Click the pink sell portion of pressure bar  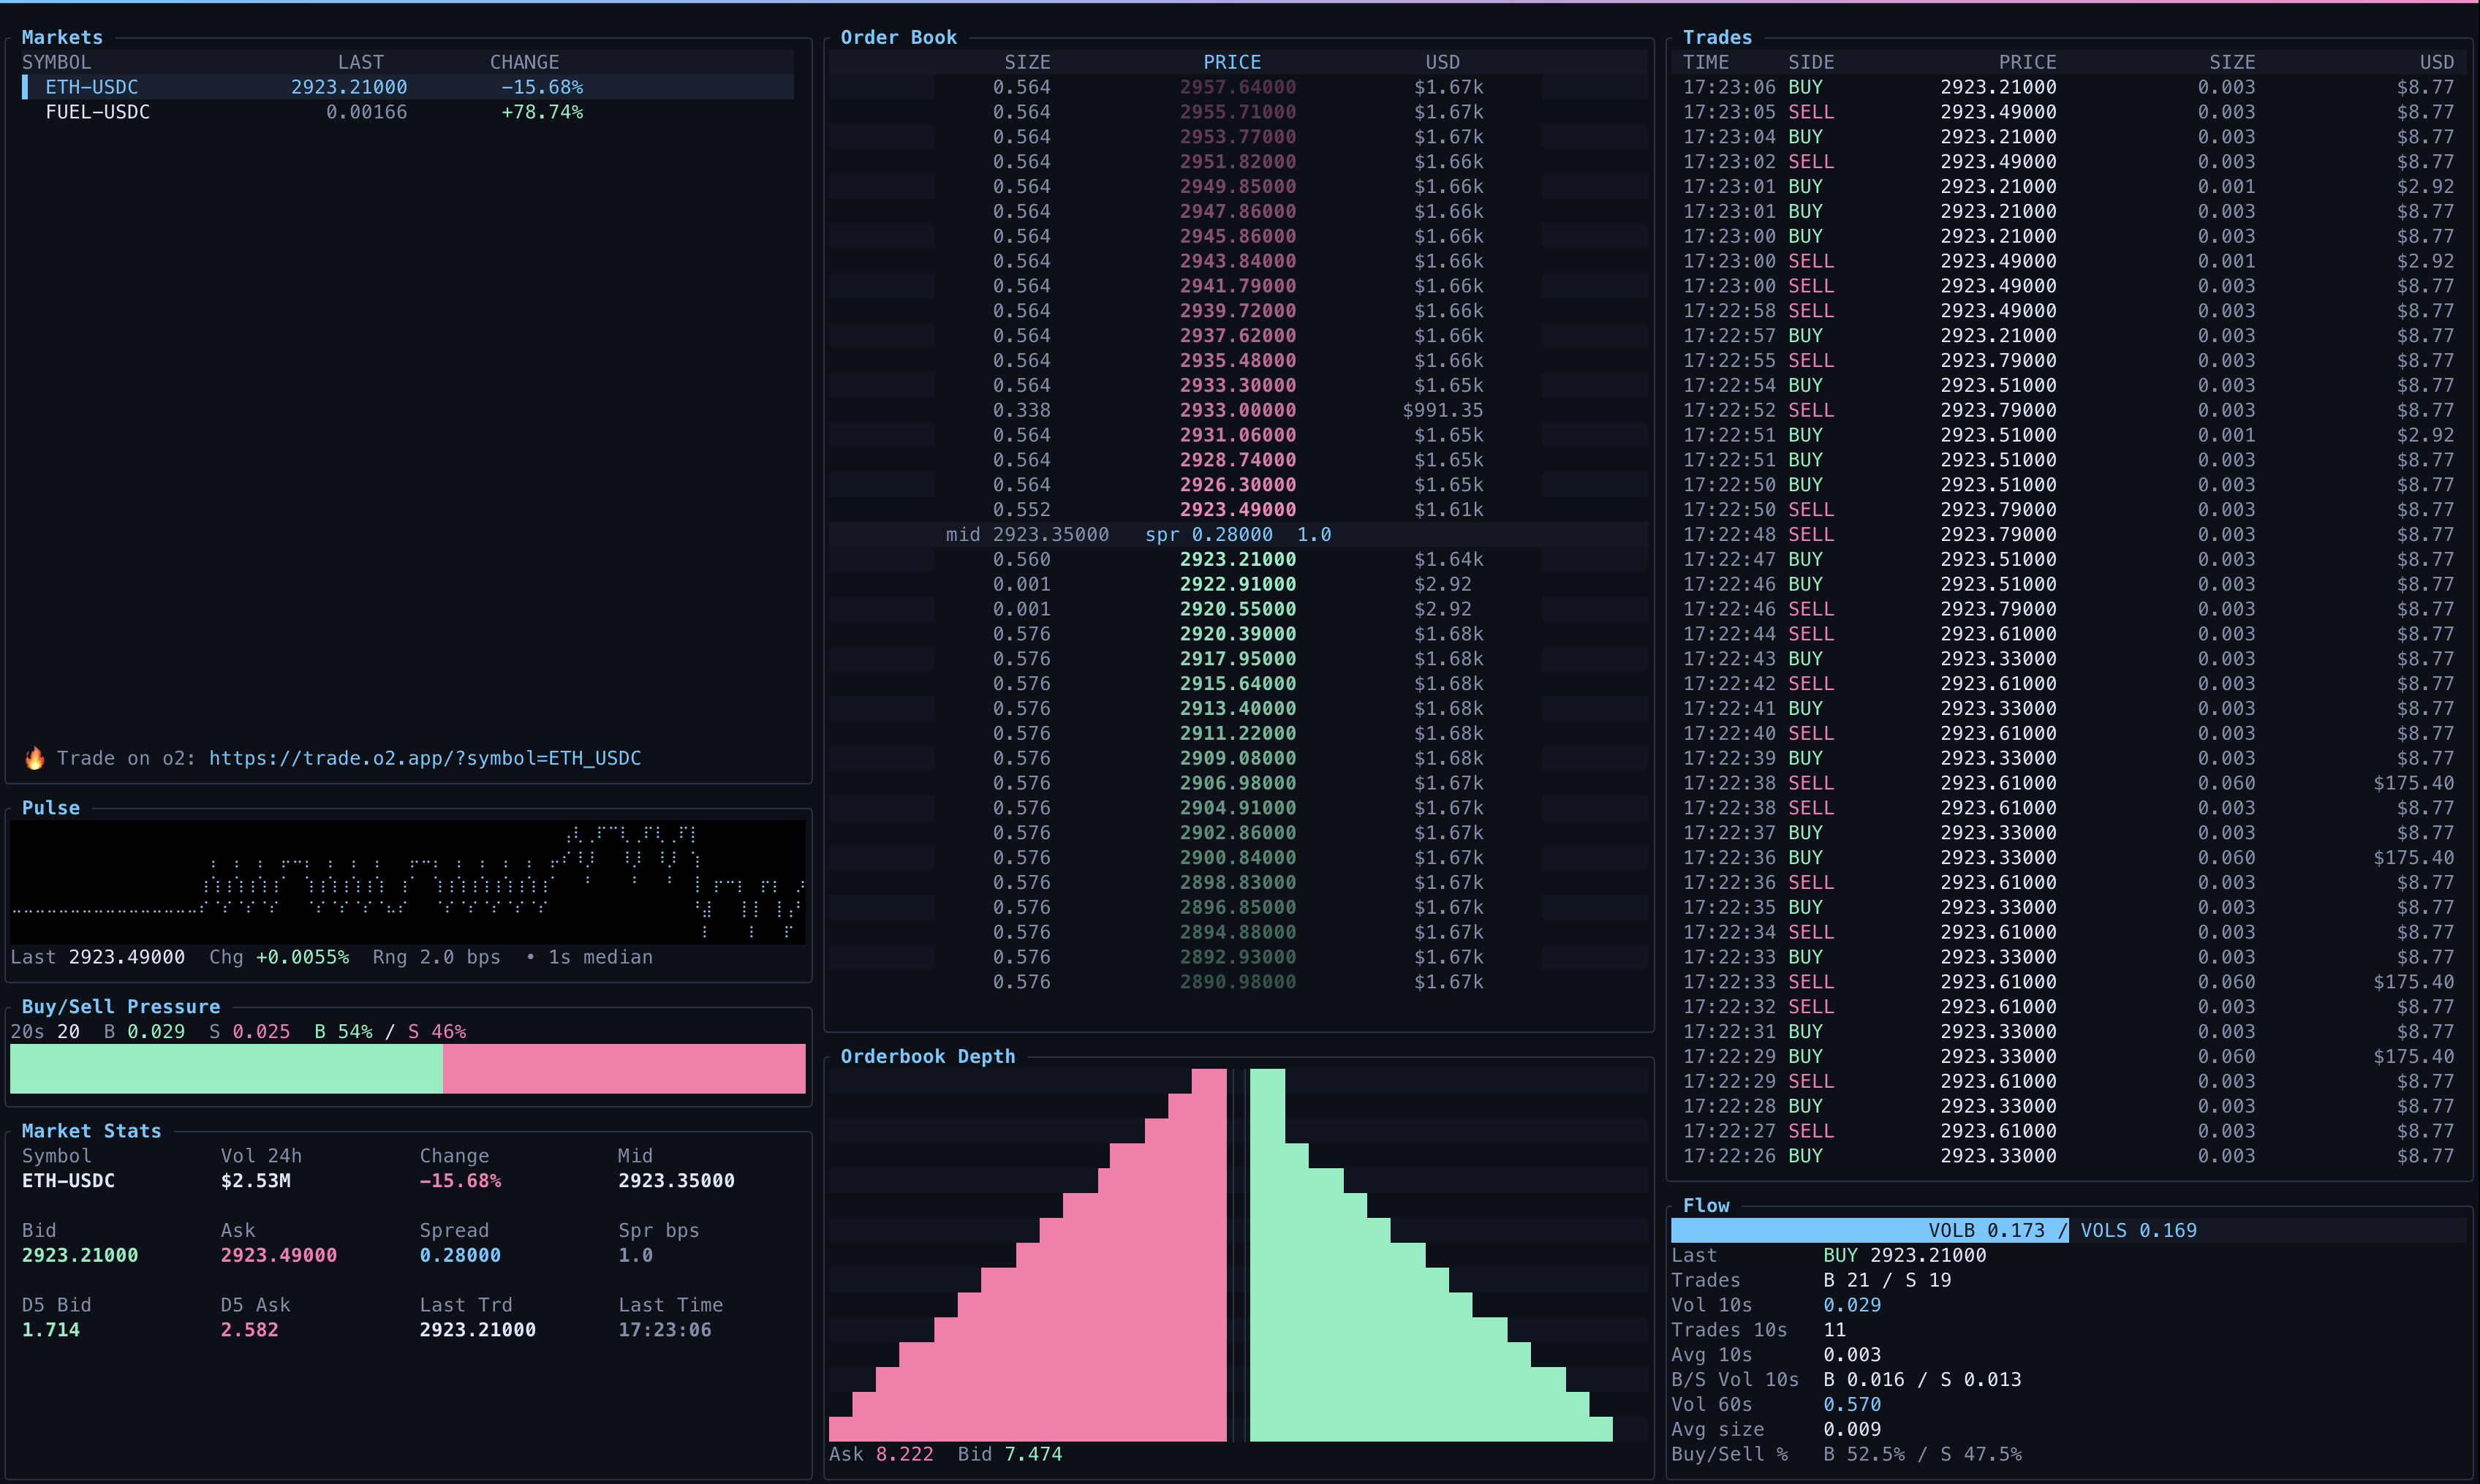click(x=624, y=1068)
